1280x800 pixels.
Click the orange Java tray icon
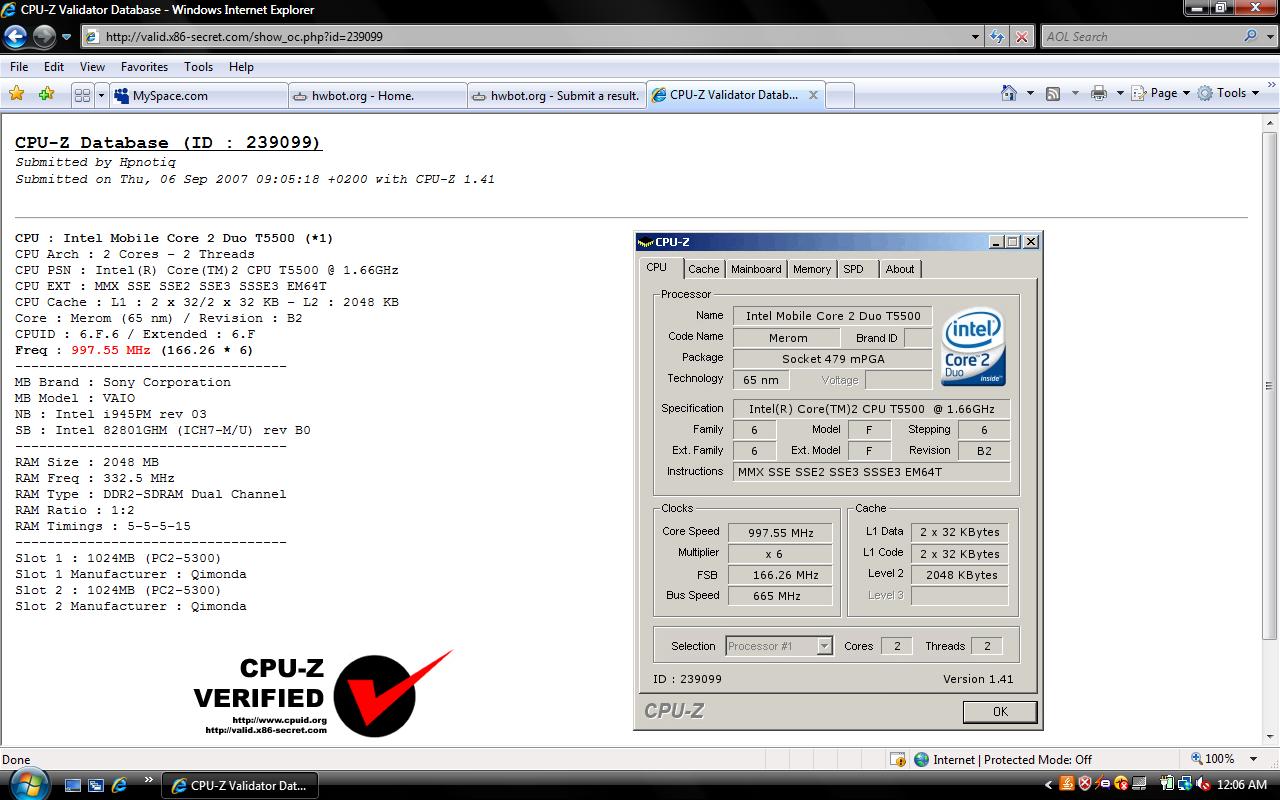1067,785
